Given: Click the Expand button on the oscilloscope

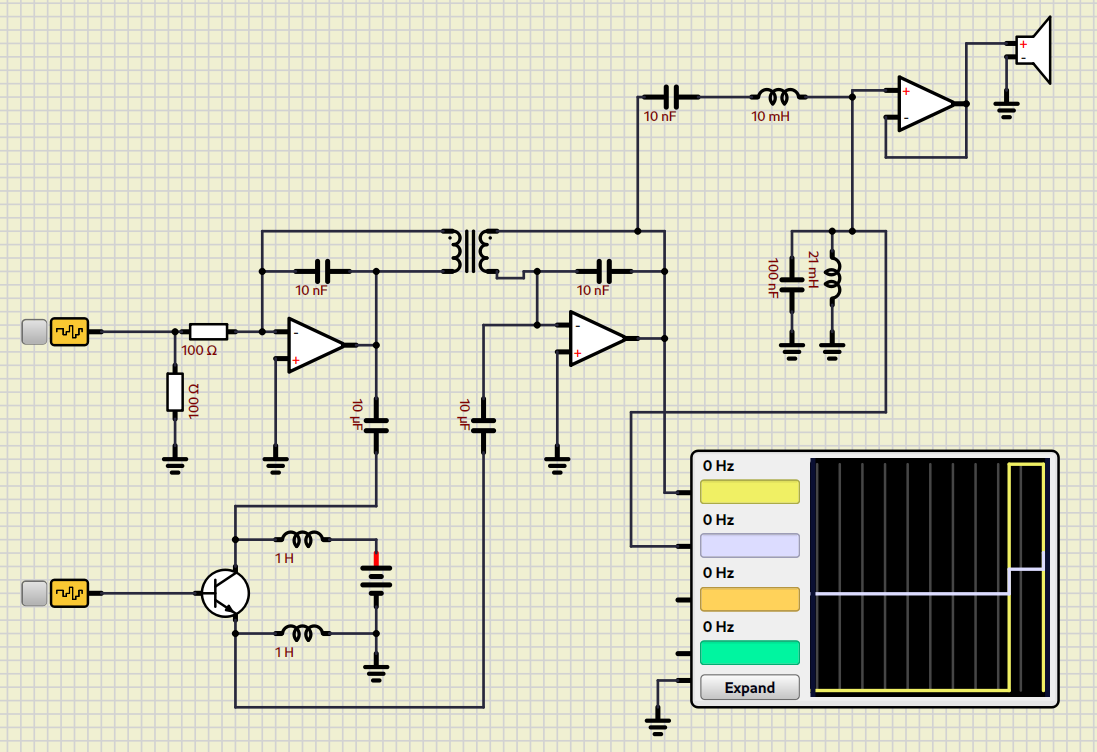Looking at the screenshot, I should [750, 688].
